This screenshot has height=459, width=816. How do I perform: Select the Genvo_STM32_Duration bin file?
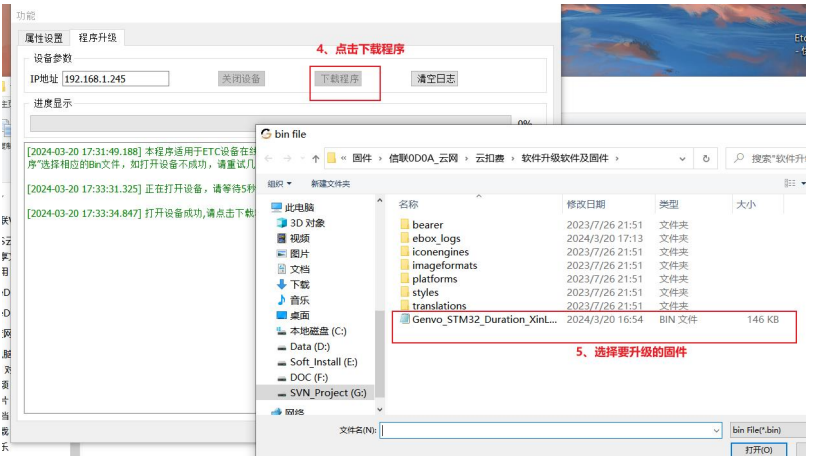click(x=484, y=320)
